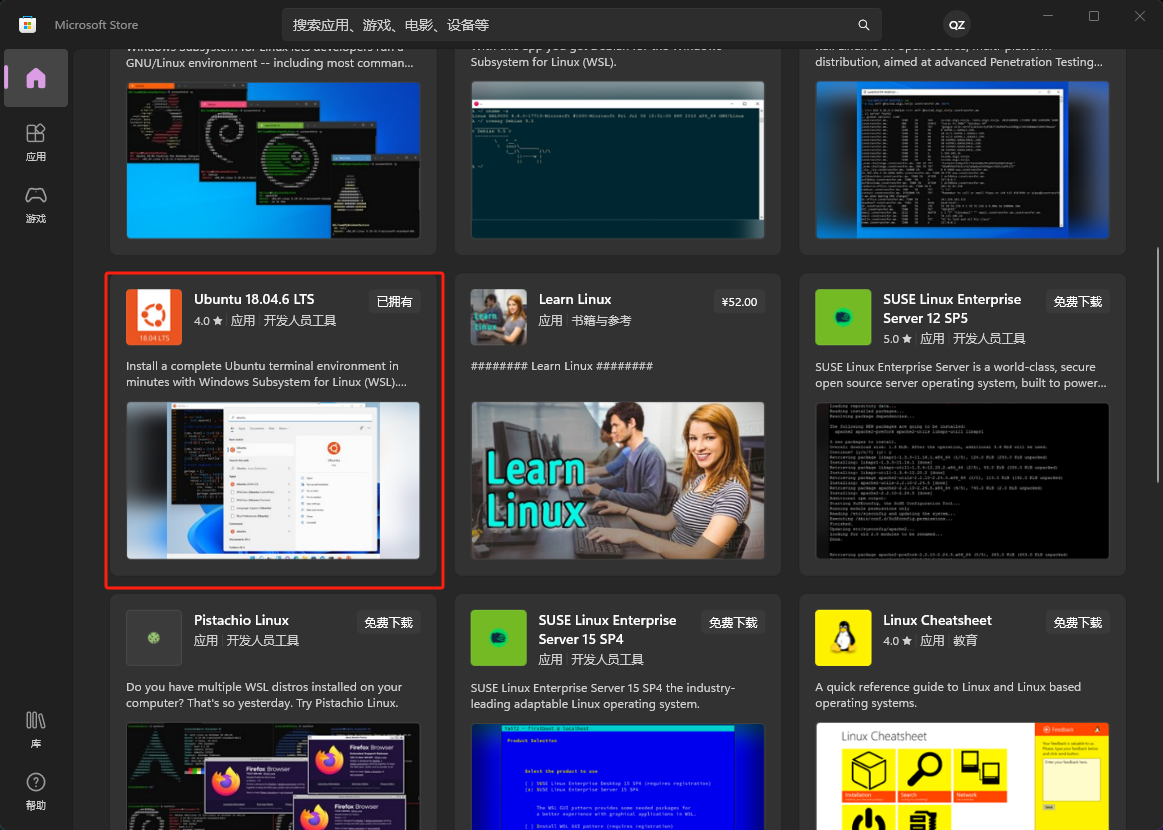Open the SUSE Linux Enterprise Server 15 SP4 title
The image size is (1163, 830).
(x=607, y=630)
